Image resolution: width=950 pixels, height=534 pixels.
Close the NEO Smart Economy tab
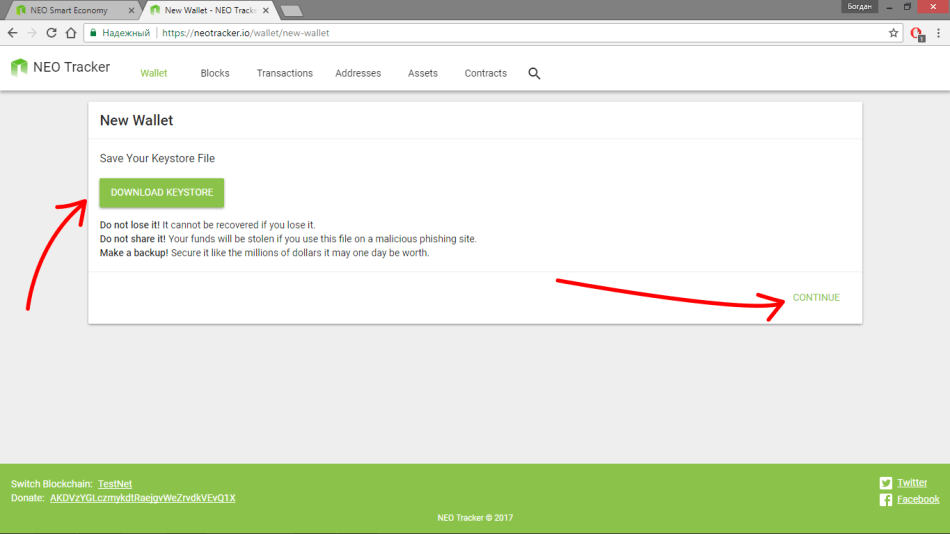pos(131,10)
